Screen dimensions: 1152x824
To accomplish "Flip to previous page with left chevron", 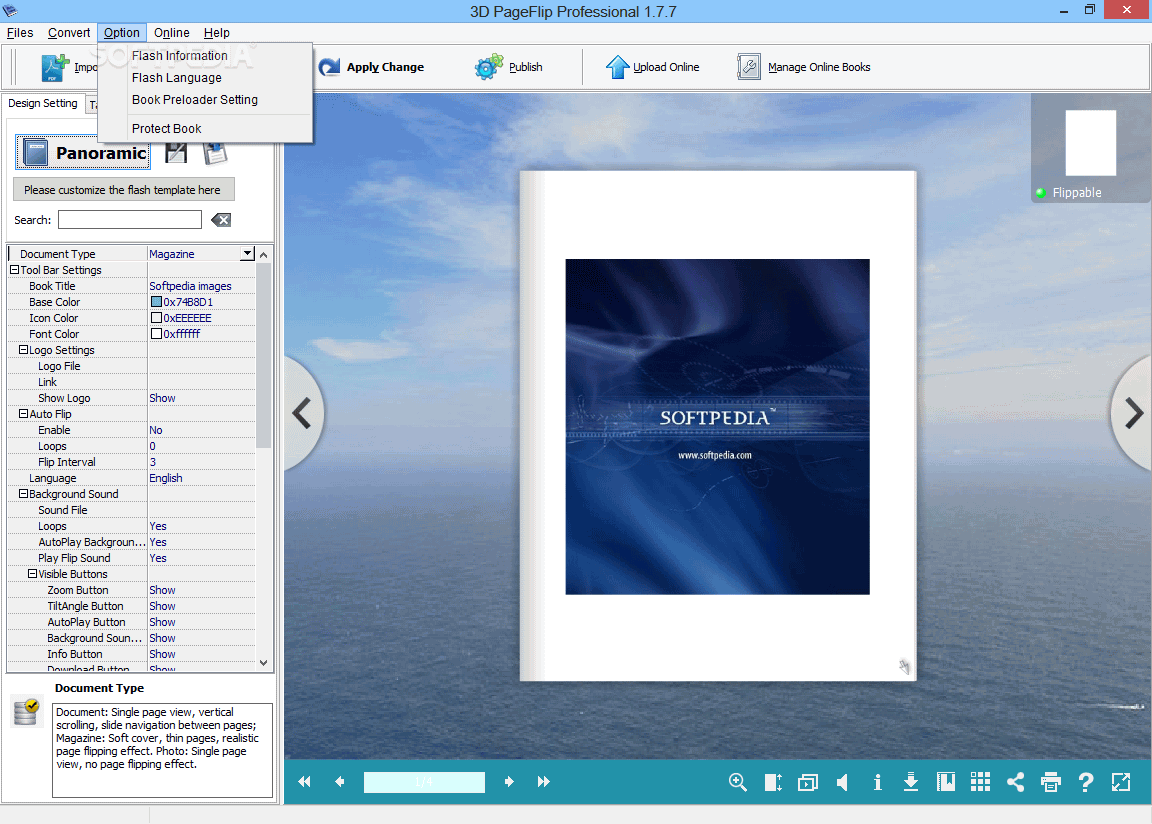I will coord(302,413).
